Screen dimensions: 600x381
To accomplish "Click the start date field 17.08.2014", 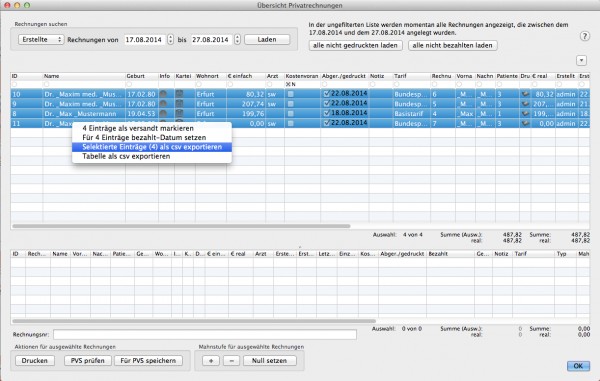I will [145, 39].
